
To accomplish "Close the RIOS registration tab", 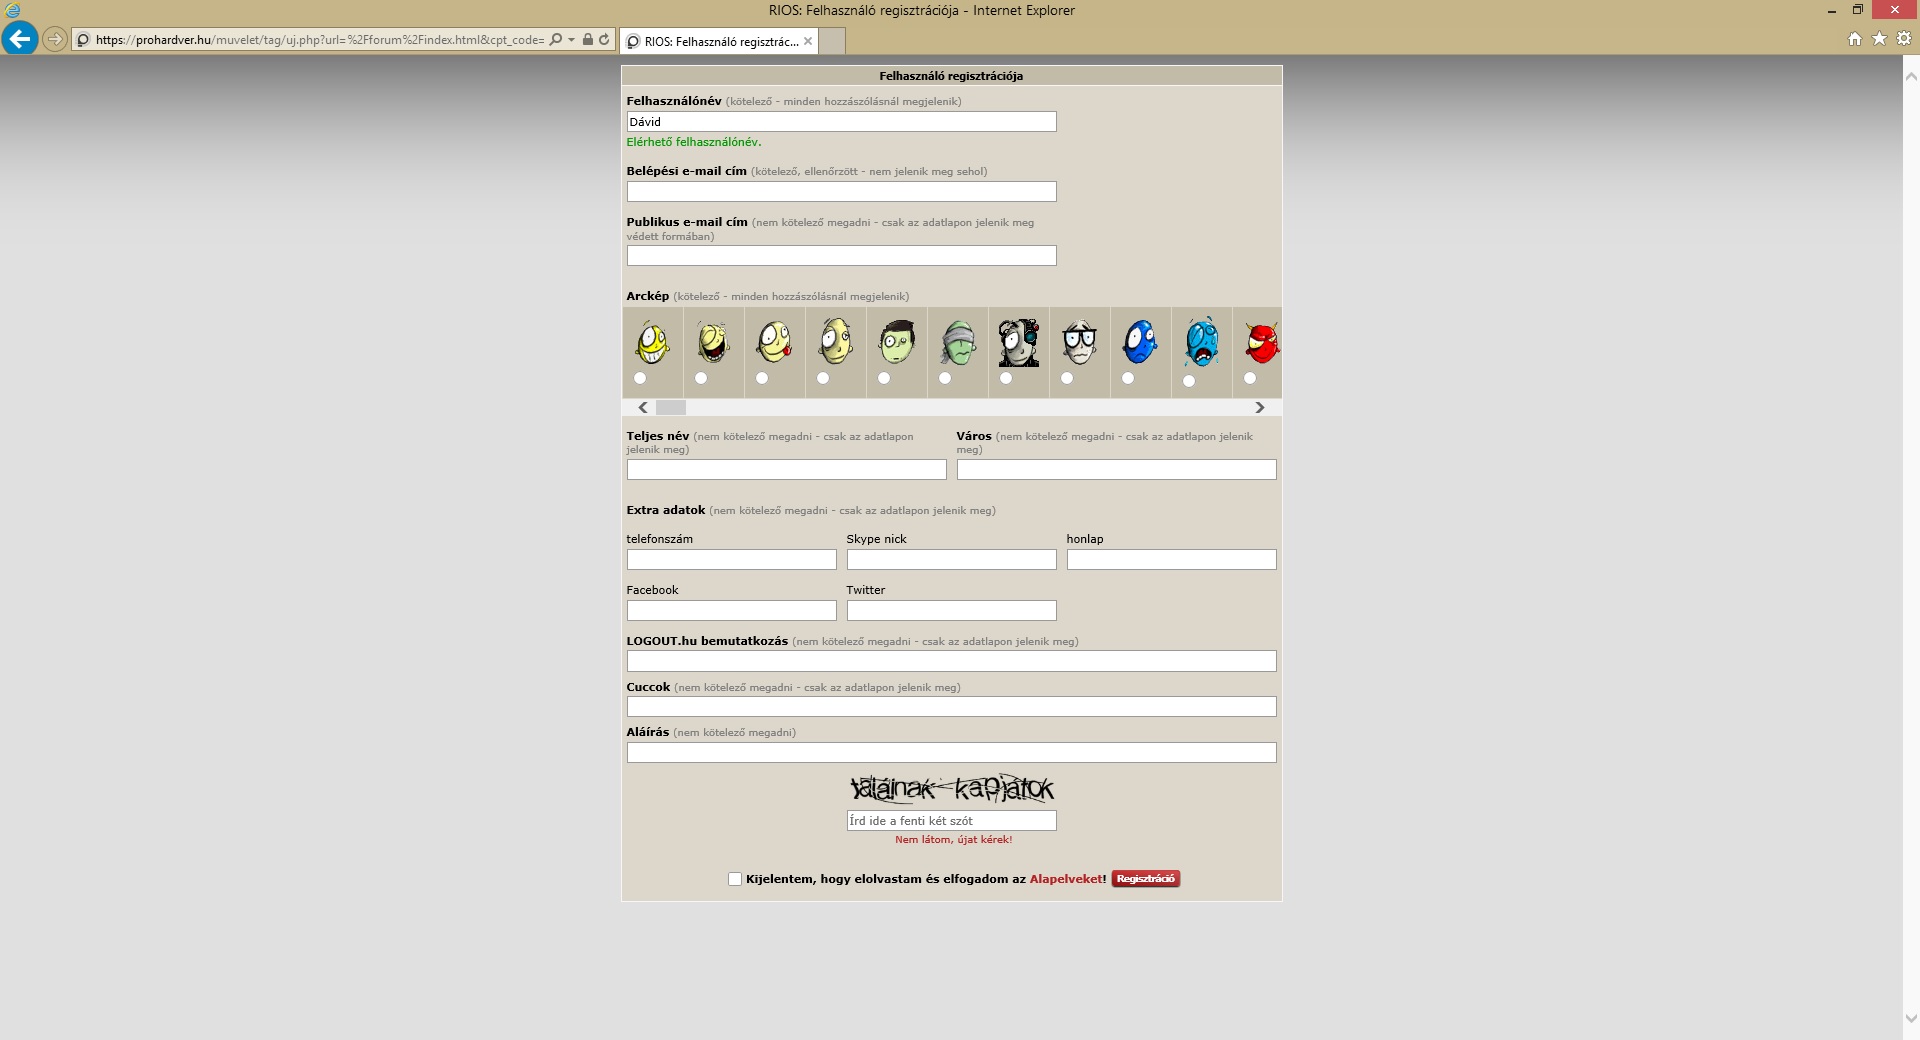I will pyautogui.click(x=808, y=41).
